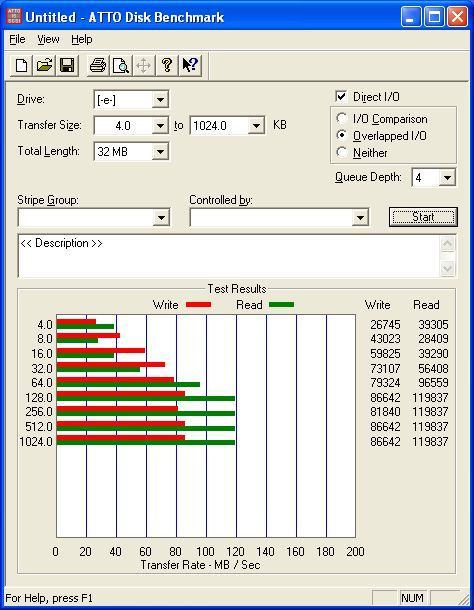Select the Neither radio option
The image size is (474, 610).
point(341,152)
